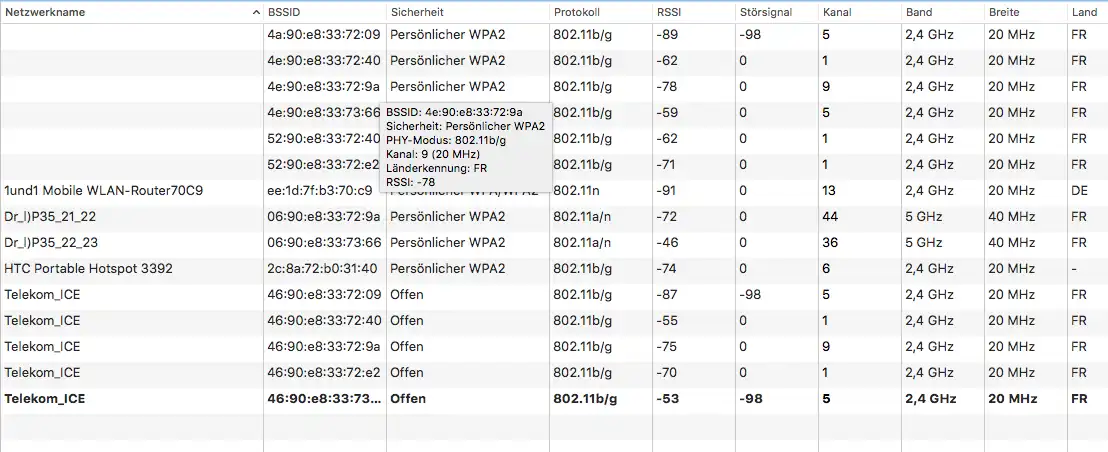
Task: Sort networks by Kanal header
Action: [837, 12]
